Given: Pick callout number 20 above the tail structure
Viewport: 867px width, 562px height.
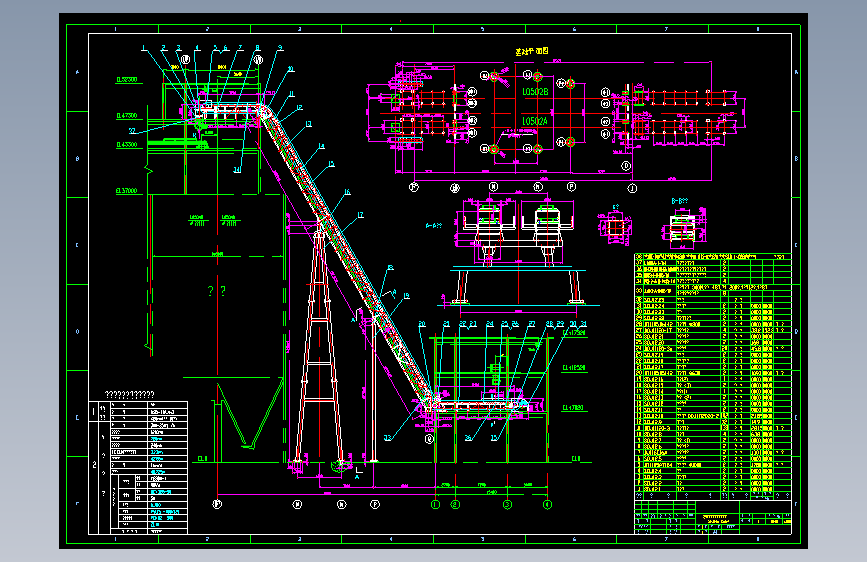Looking at the screenshot, I should tap(422, 324).
